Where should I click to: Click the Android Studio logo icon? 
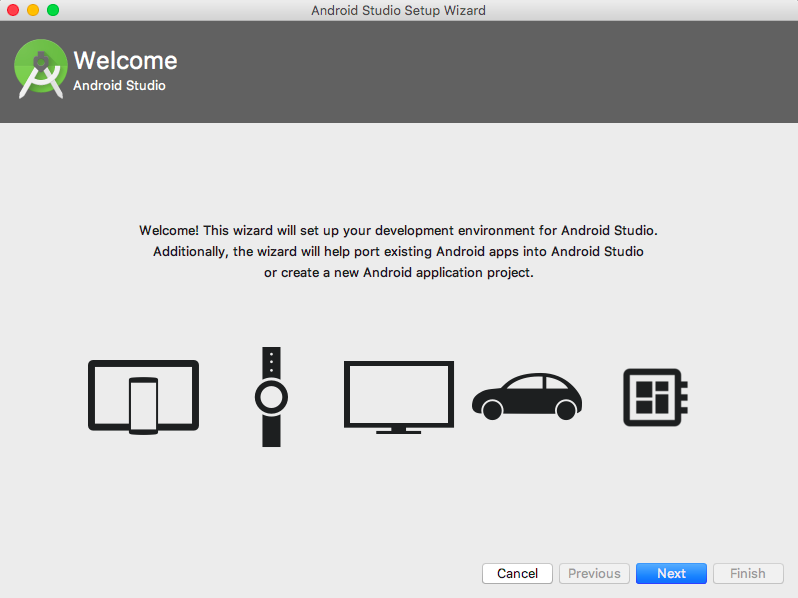point(41,69)
